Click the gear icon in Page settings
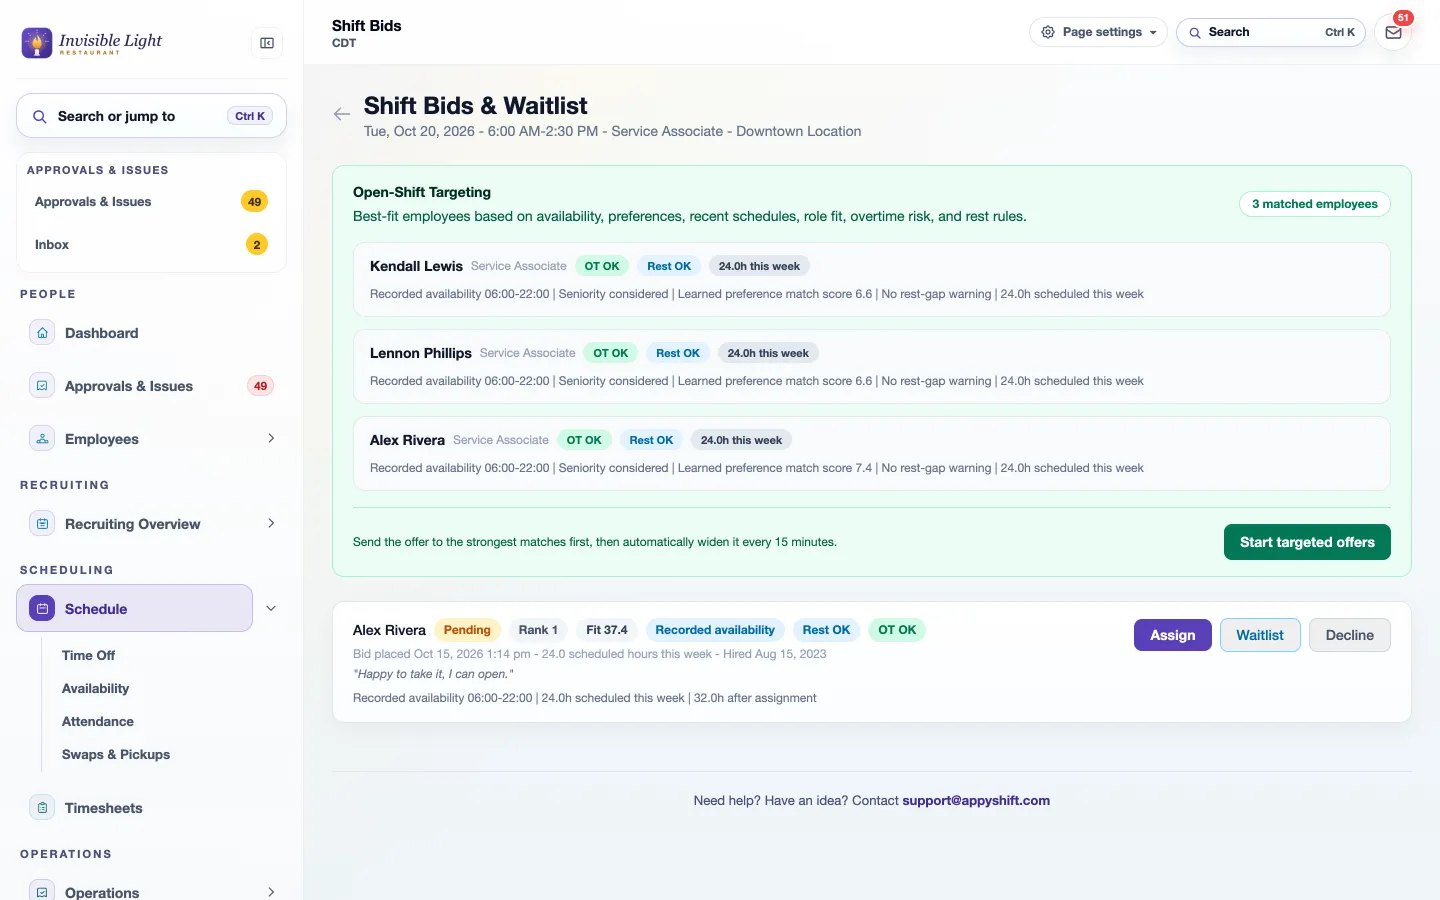 point(1048,32)
